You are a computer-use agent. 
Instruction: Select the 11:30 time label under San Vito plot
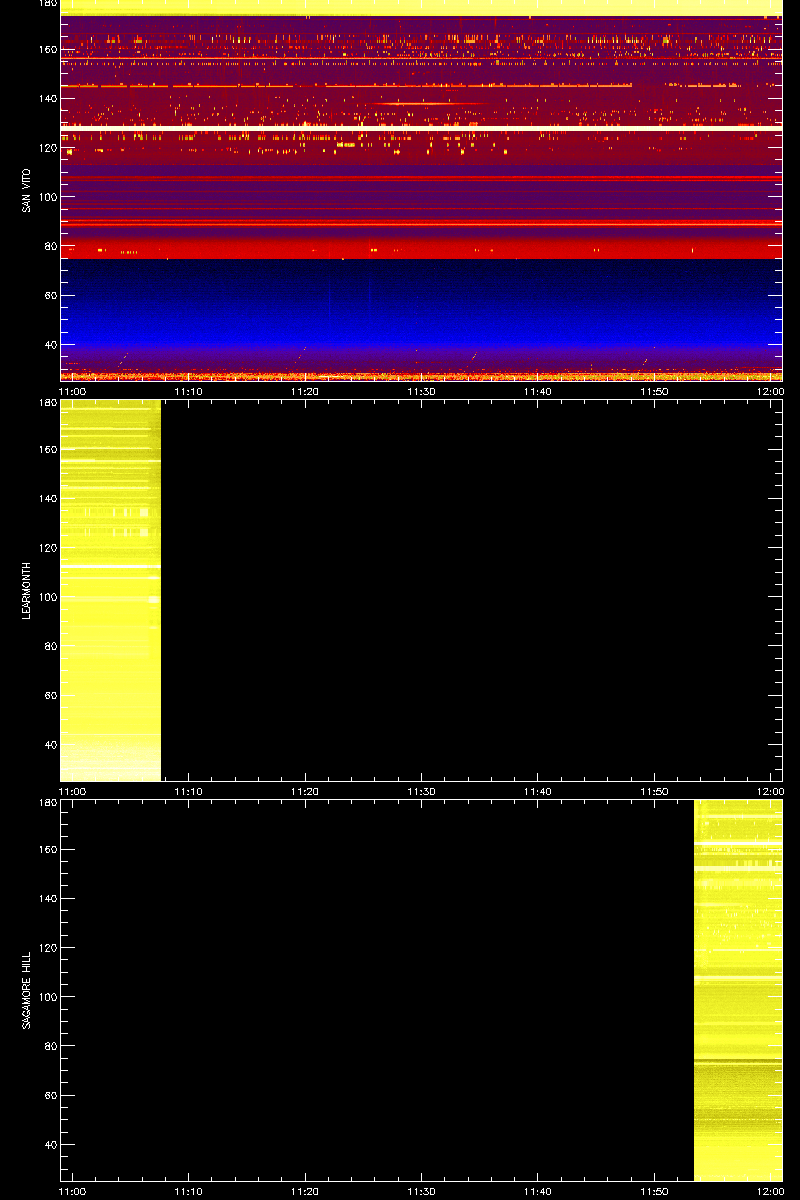point(421,391)
